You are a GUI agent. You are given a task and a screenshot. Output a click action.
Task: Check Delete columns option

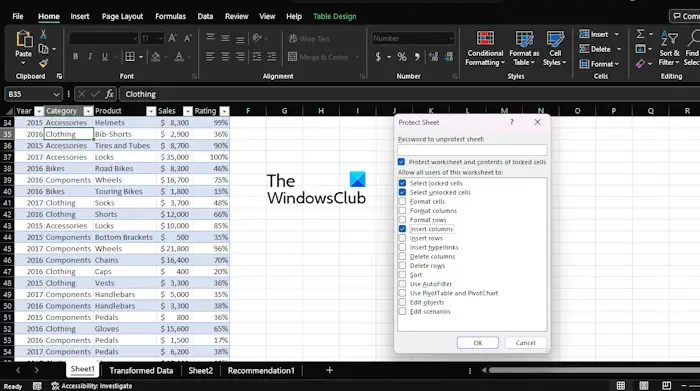point(402,256)
